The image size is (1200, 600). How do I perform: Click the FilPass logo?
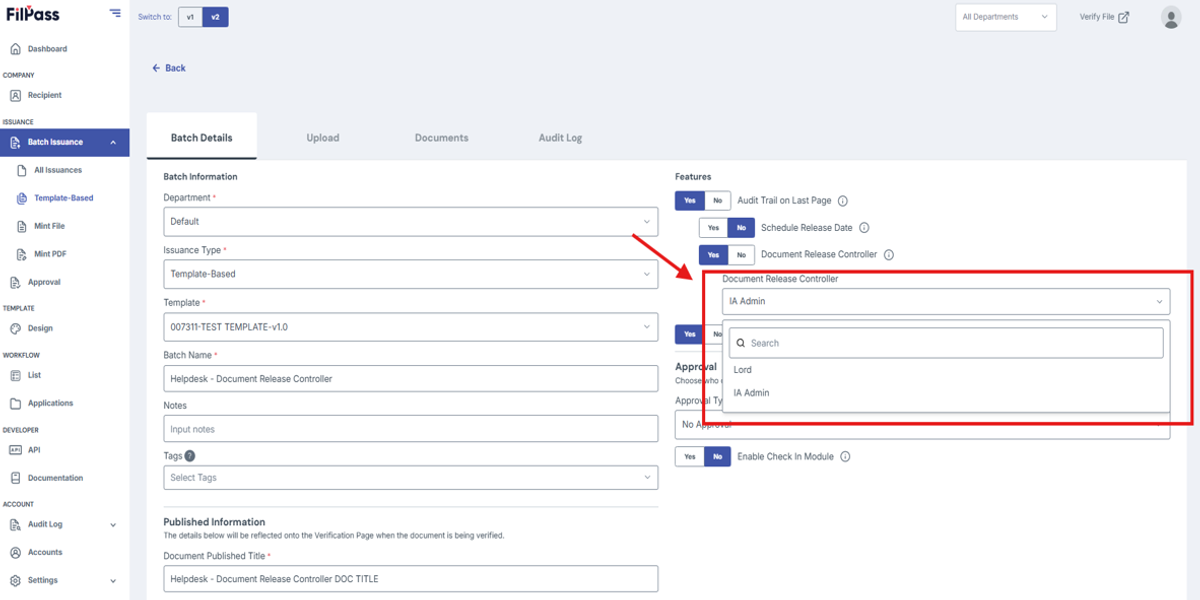pyautogui.click(x=32, y=14)
